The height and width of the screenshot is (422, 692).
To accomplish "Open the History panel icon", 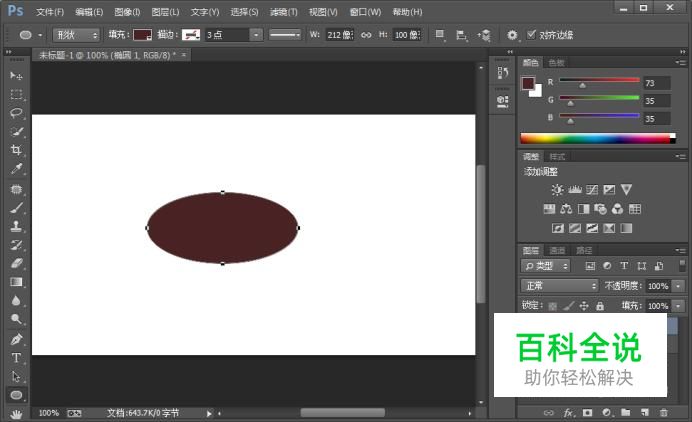I will click(502, 72).
